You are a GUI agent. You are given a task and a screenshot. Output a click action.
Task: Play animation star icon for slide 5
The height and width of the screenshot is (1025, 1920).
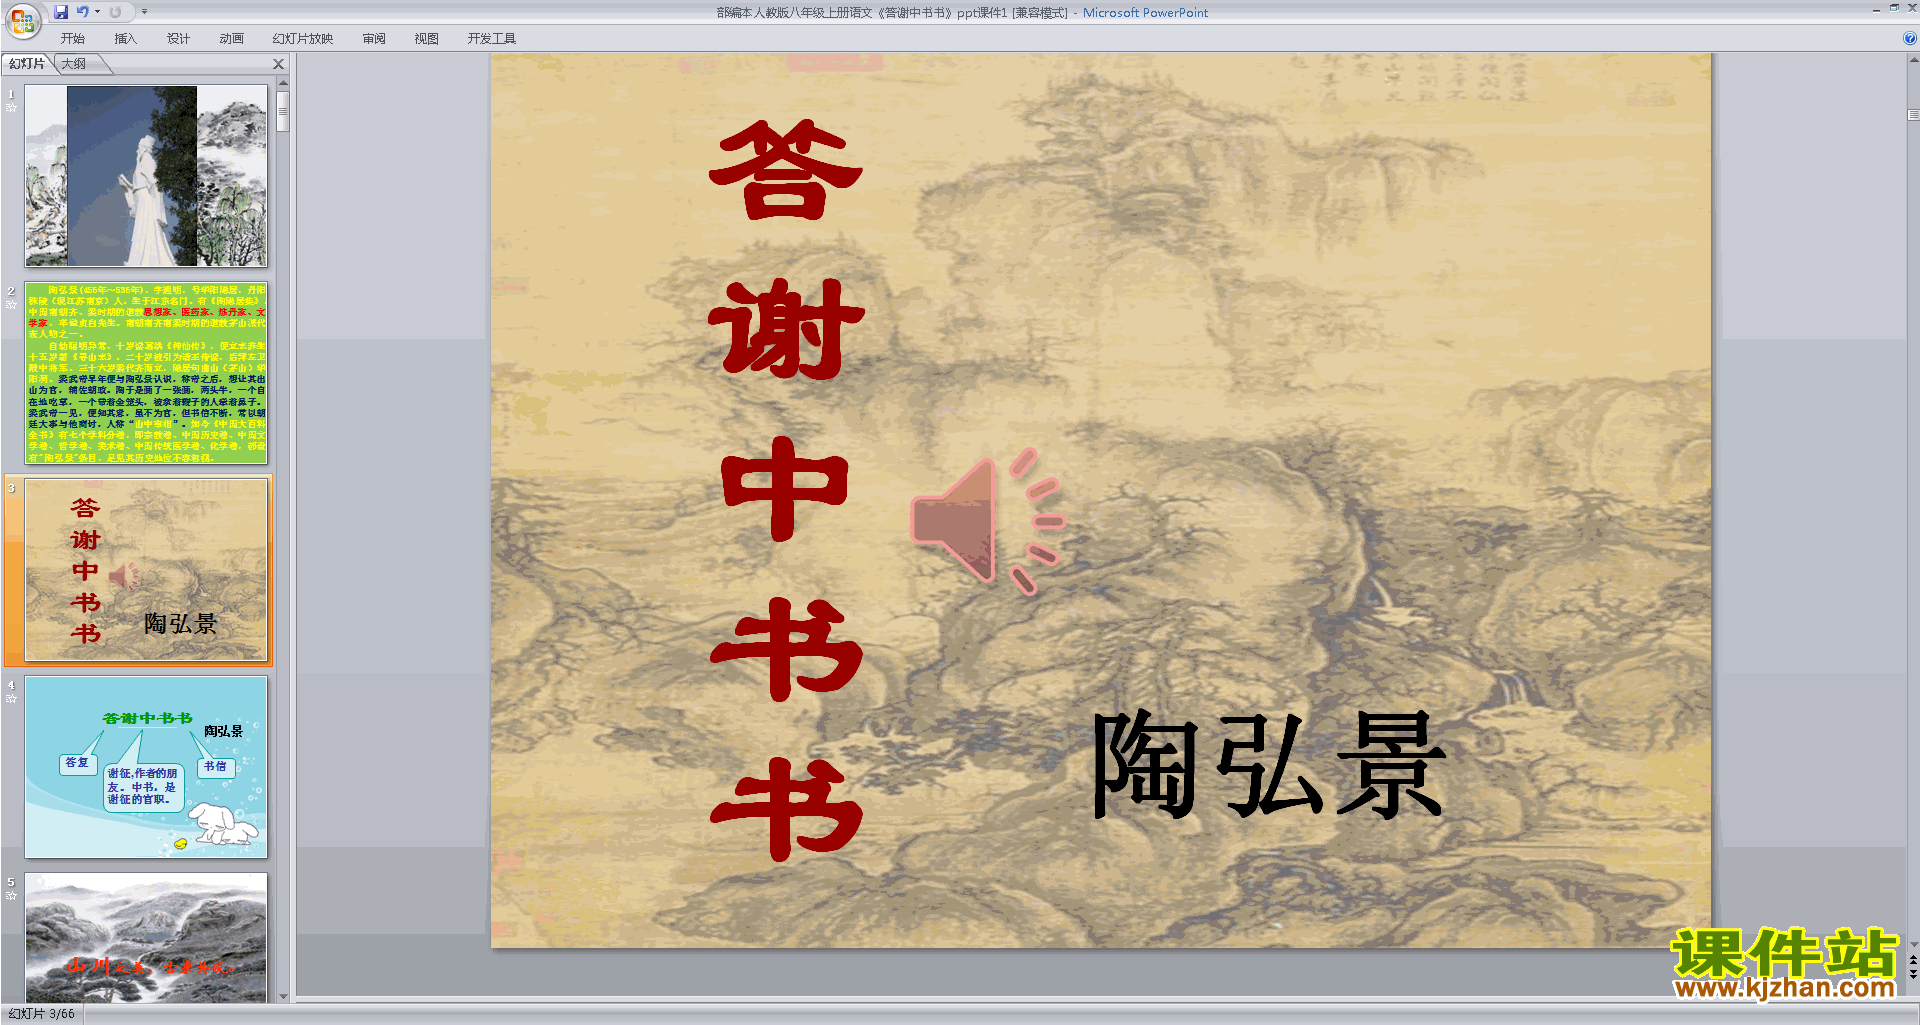12,896
